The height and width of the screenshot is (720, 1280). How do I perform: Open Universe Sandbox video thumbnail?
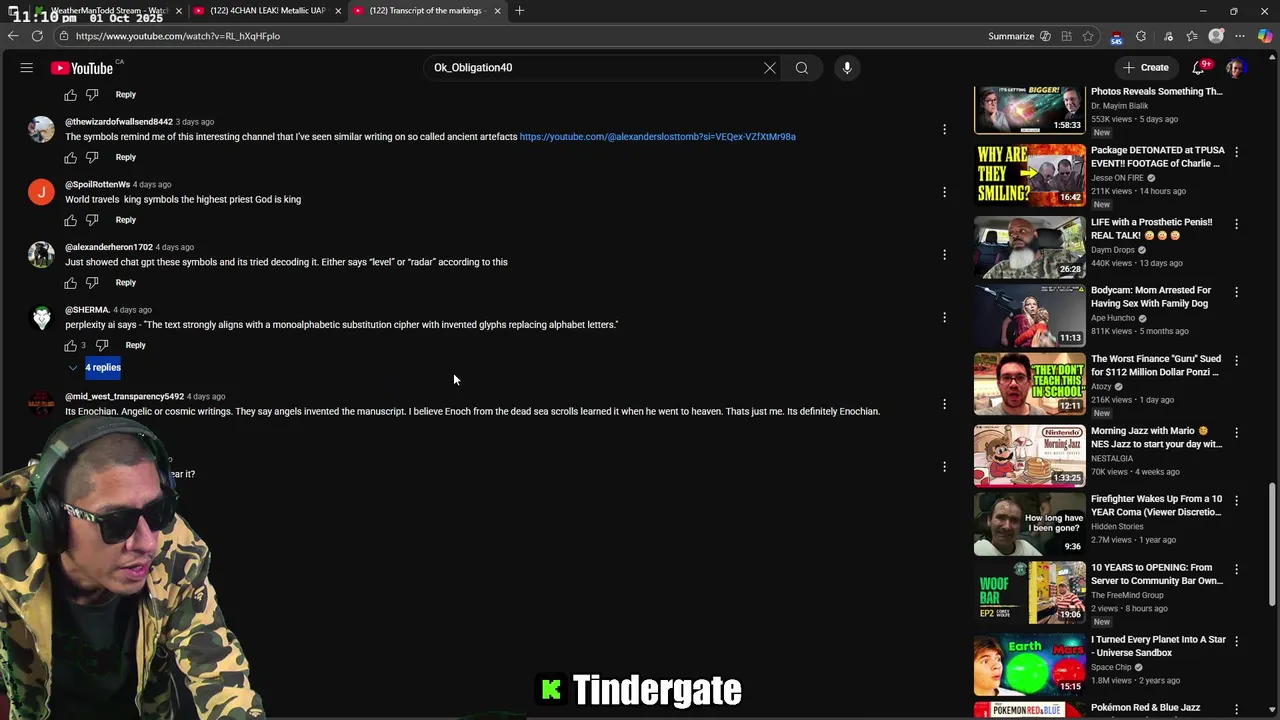pos(1029,664)
